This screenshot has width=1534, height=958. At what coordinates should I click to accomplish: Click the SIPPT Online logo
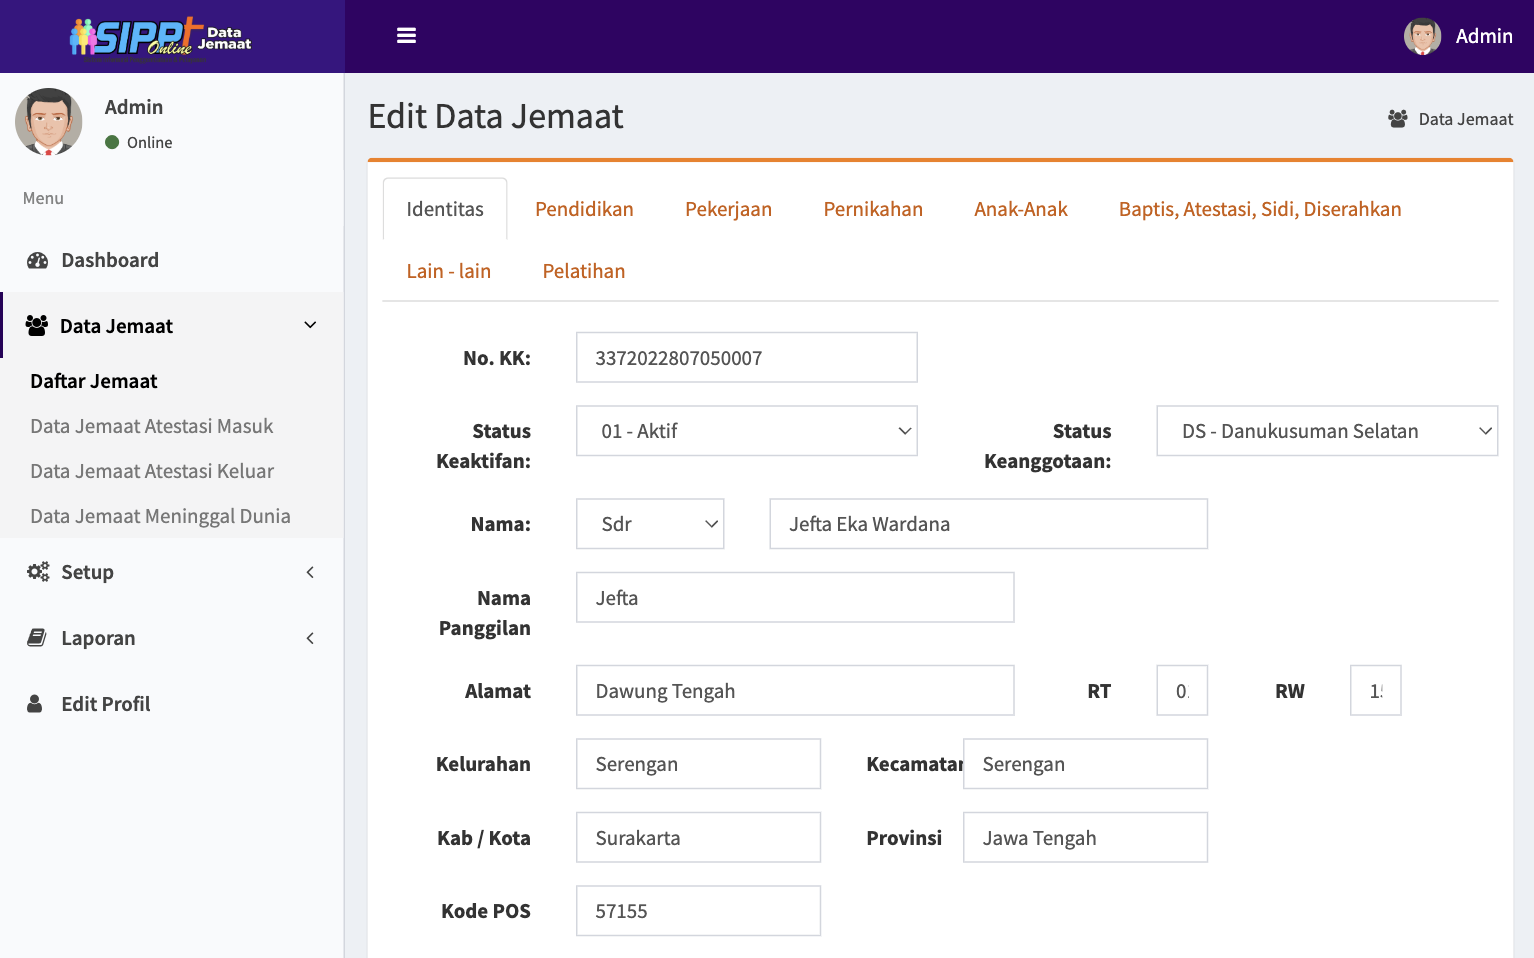[x=160, y=38]
